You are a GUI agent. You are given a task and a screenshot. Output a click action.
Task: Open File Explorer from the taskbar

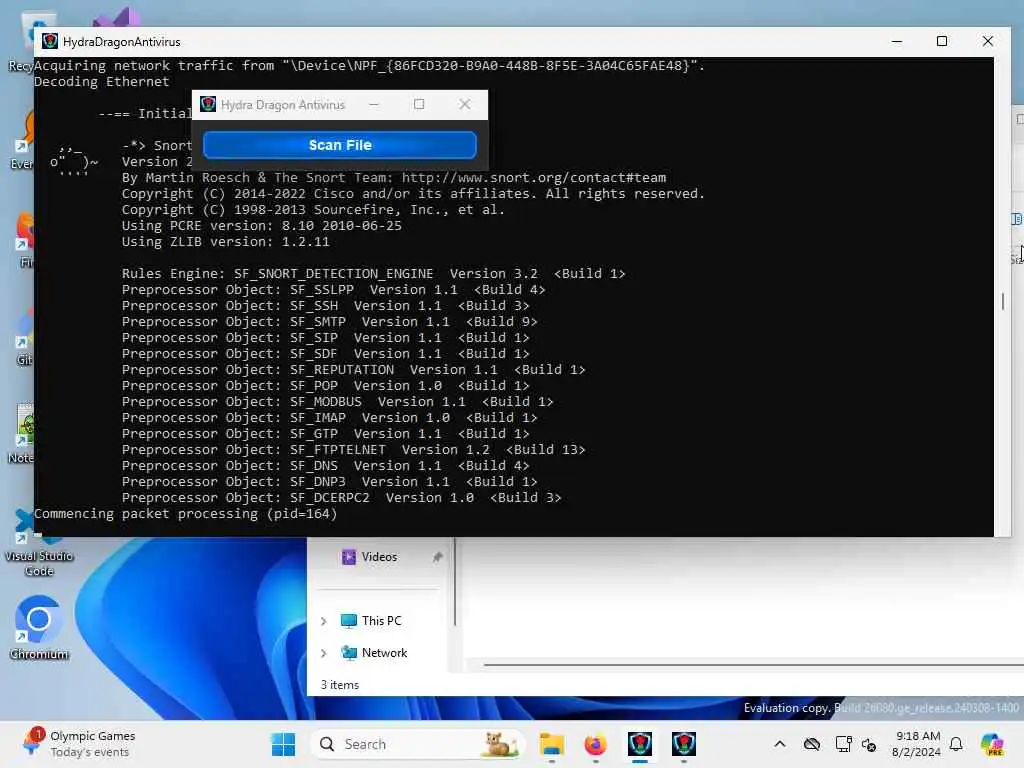click(552, 744)
